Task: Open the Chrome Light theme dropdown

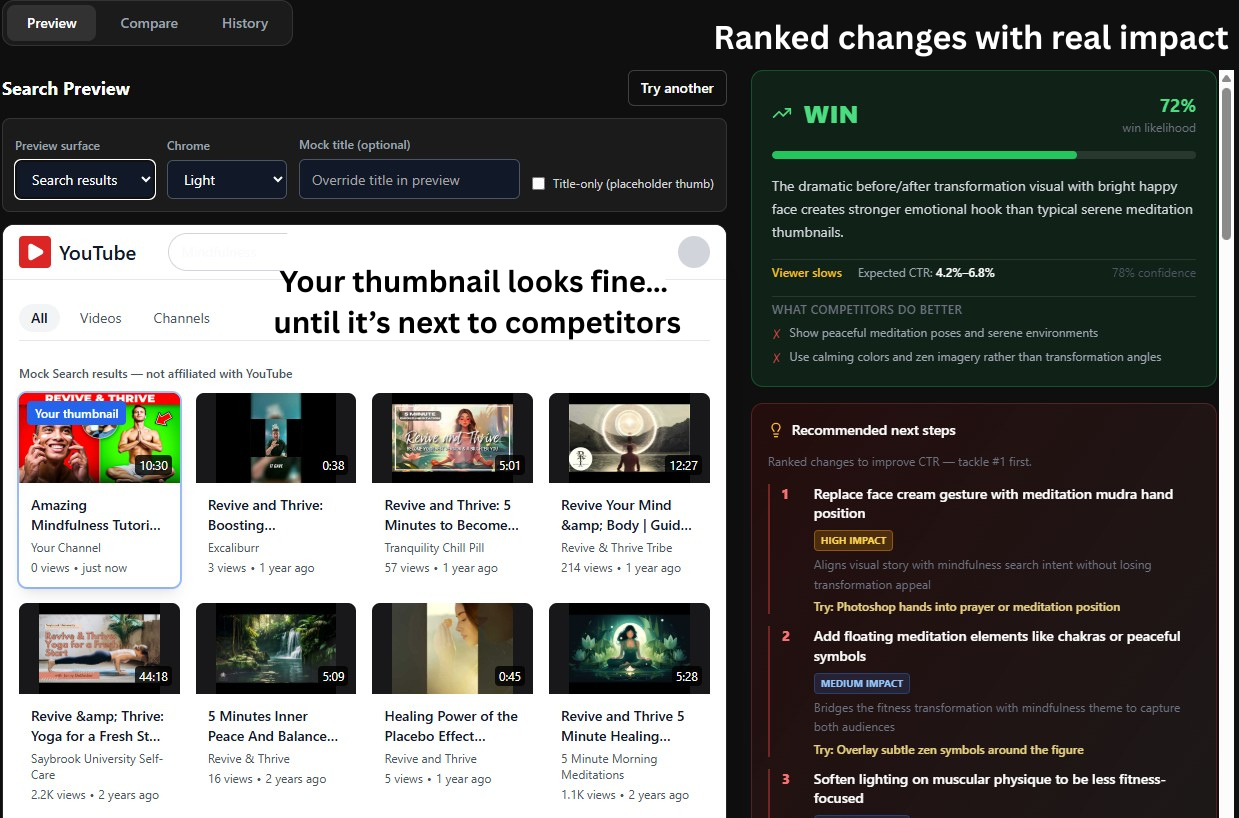Action: pos(227,179)
